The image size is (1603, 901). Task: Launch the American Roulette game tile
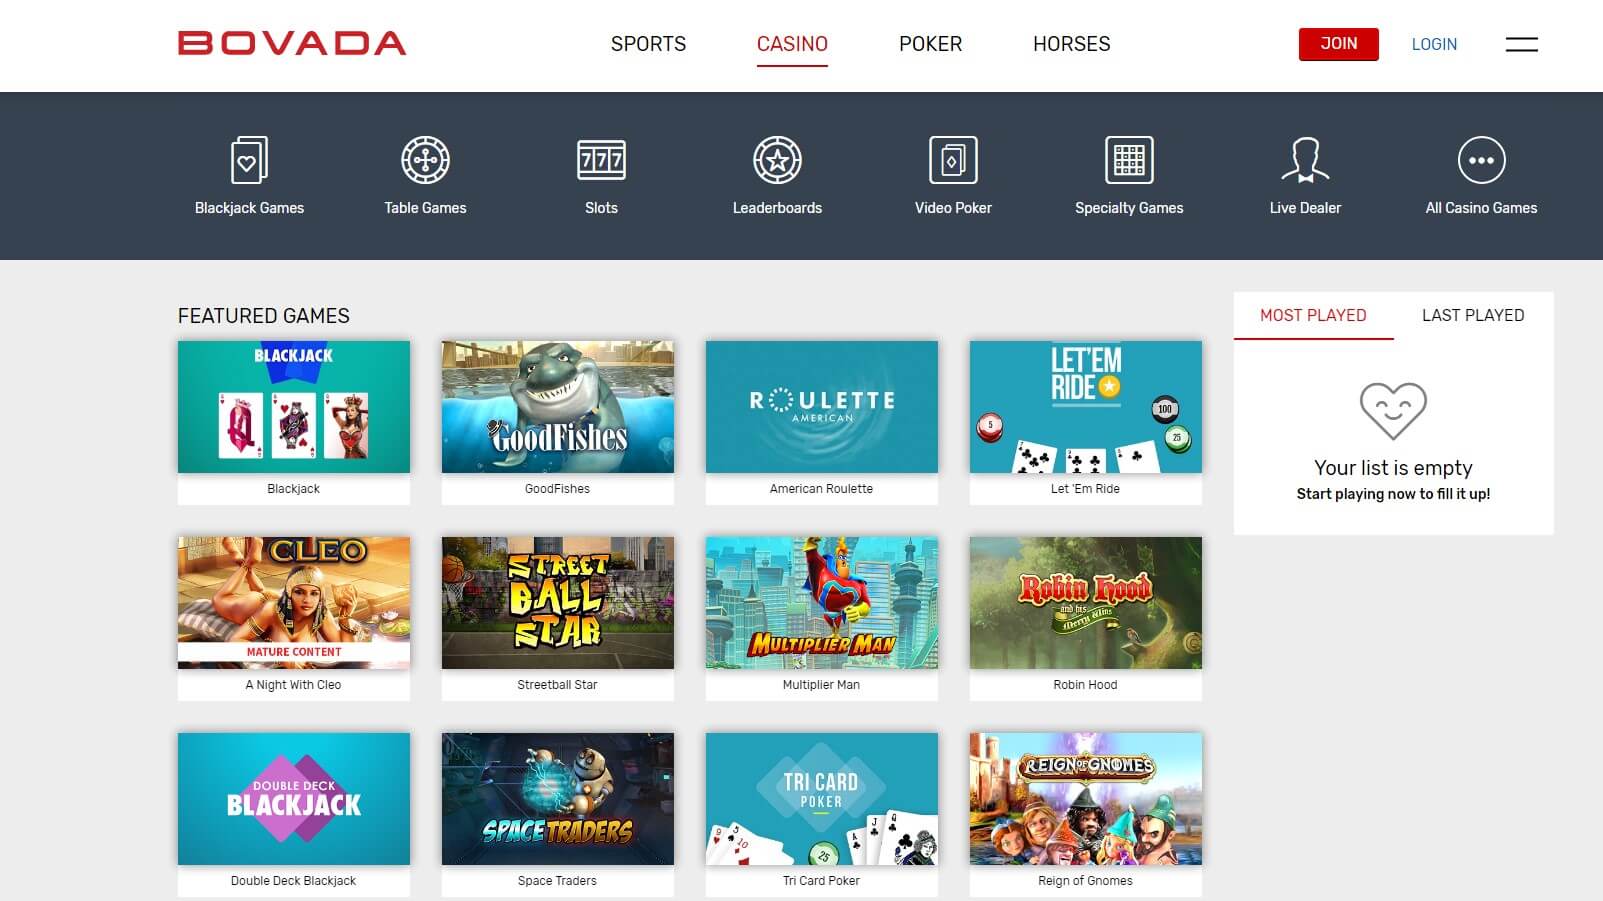pyautogui.click(x=821, y=407)
